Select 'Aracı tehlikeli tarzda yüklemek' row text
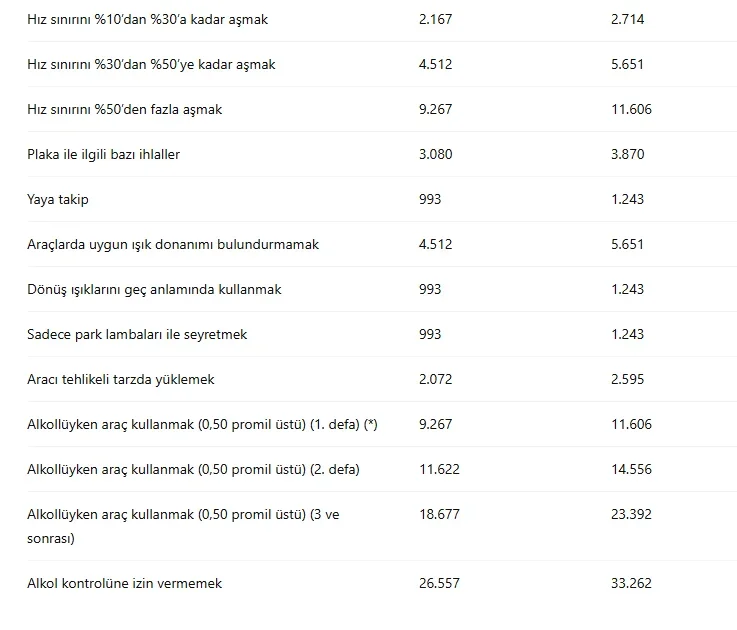737x630 pixels. [121, 379]
